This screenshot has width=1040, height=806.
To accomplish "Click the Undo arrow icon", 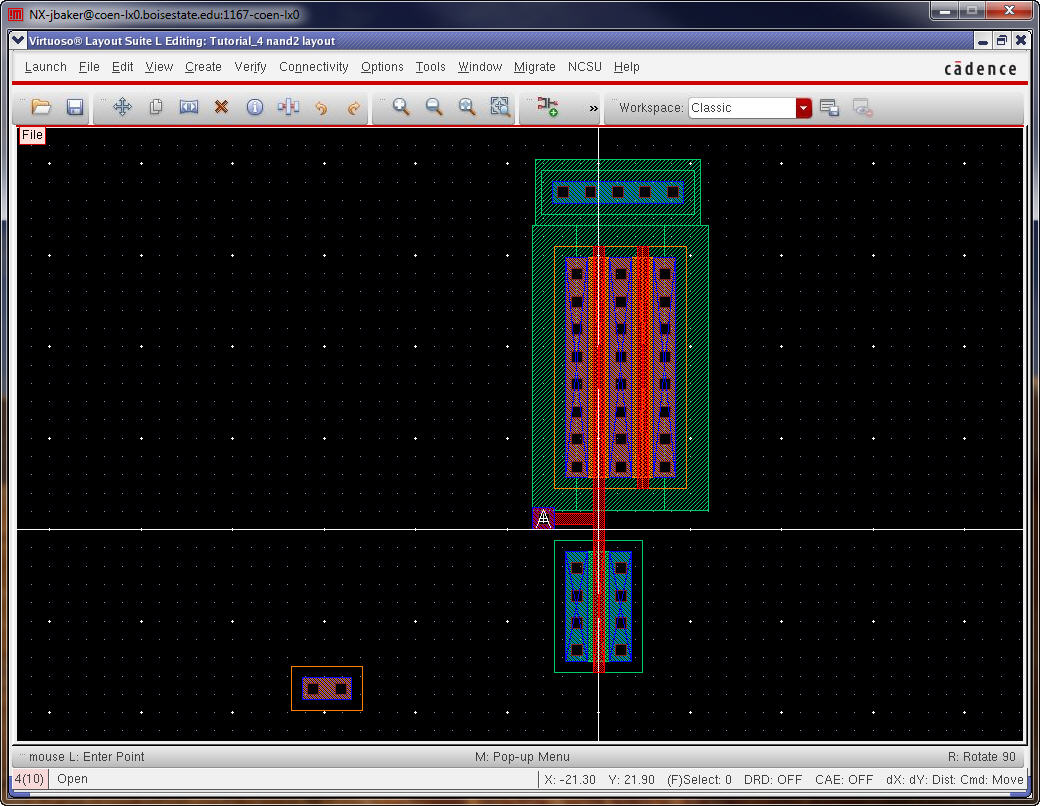I will (x=321, y=107).
